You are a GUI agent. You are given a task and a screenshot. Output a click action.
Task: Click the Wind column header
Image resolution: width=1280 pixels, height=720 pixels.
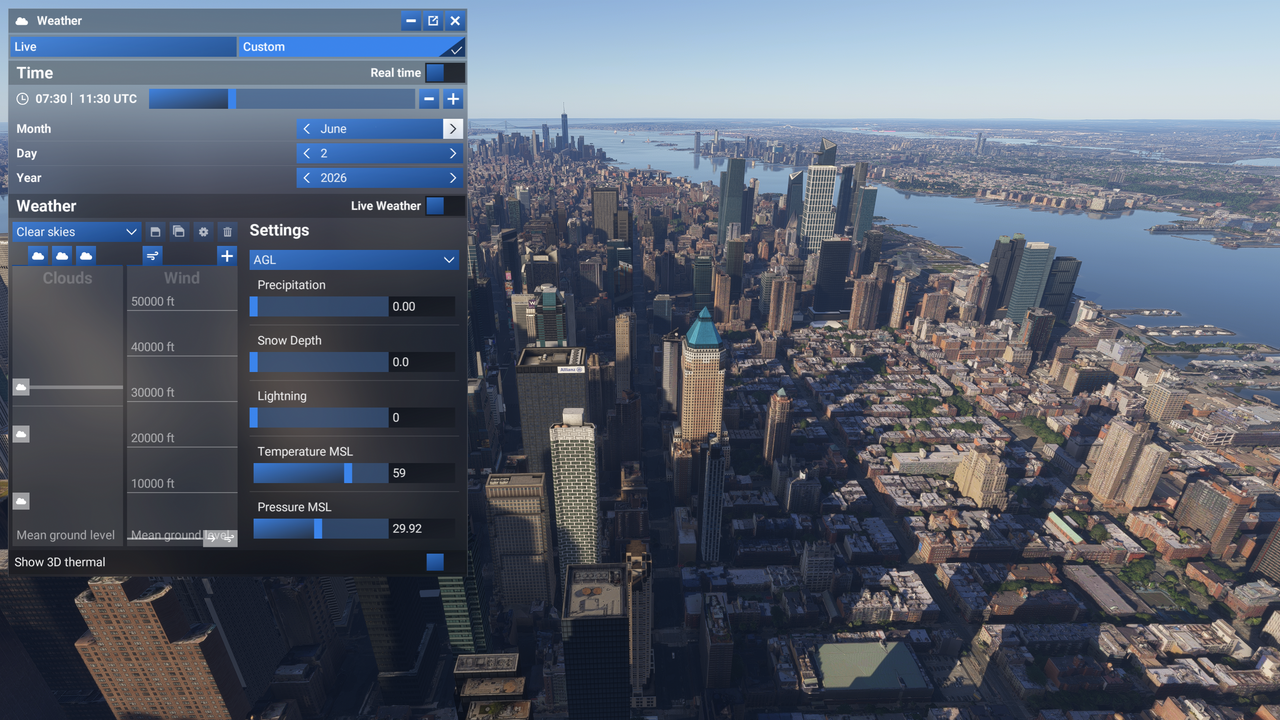[x=182, y=278]
